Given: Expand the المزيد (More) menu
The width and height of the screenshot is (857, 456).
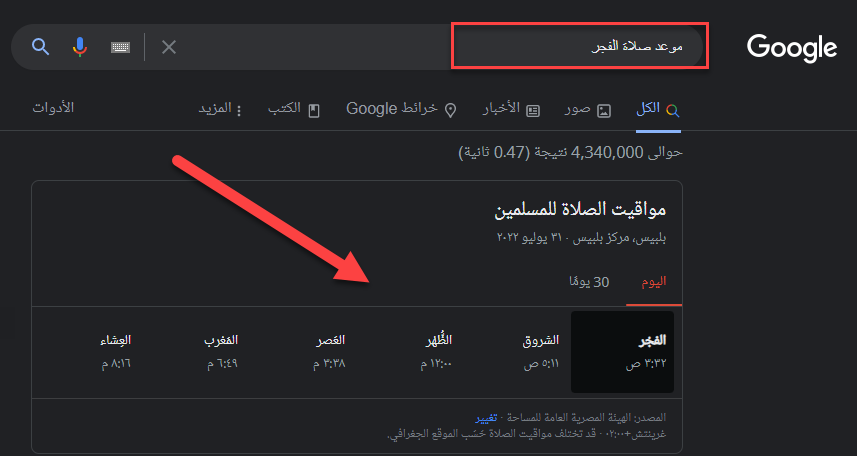Looking at the screenshot, I should click(x=220, y=109).
